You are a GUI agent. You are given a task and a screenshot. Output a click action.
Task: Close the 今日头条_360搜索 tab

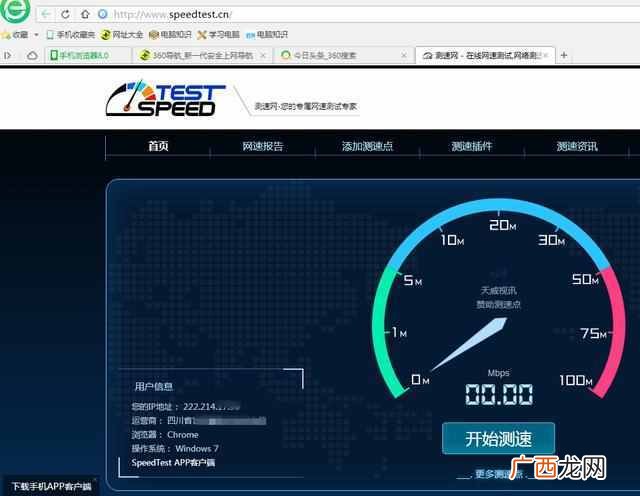coord(404,55)
